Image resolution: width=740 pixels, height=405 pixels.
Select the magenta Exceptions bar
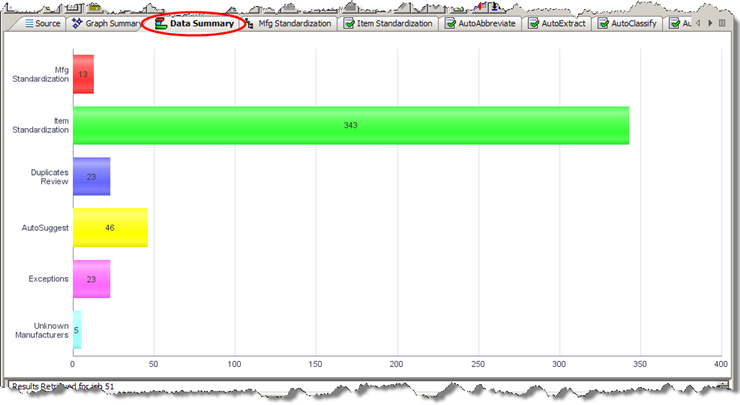click(92, 279)
